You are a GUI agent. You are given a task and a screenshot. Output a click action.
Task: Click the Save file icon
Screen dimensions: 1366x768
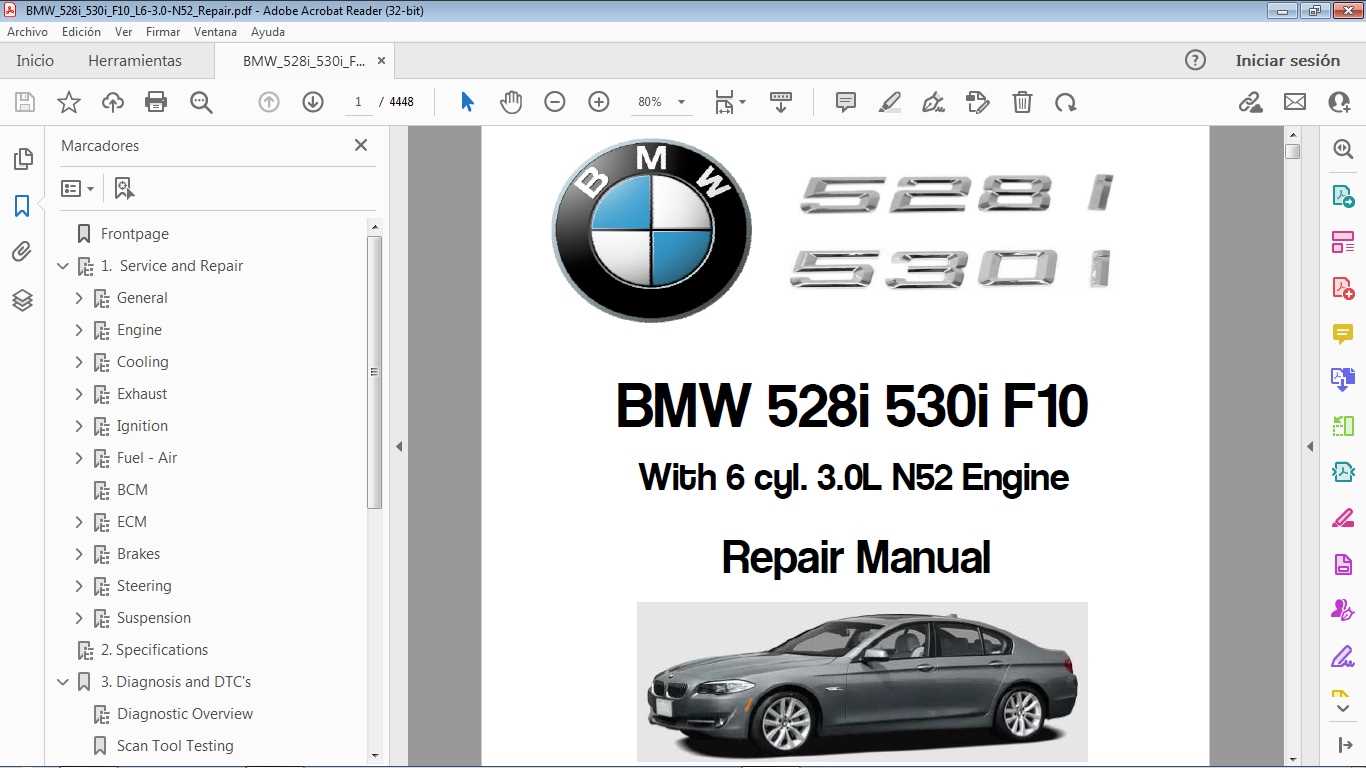[25, 102]
